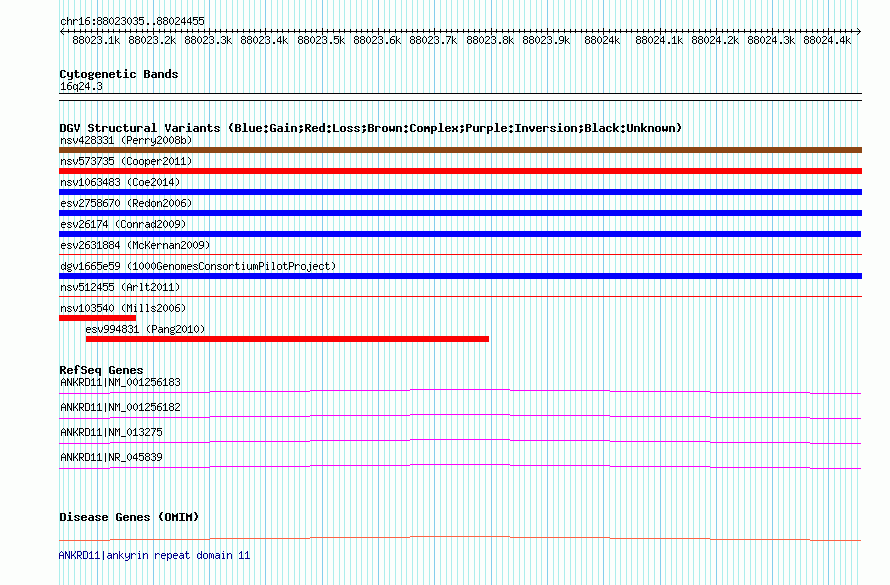
Task: Click the magenta line of ANKRD11|NM_013275
Action: [x=460, y=441]
